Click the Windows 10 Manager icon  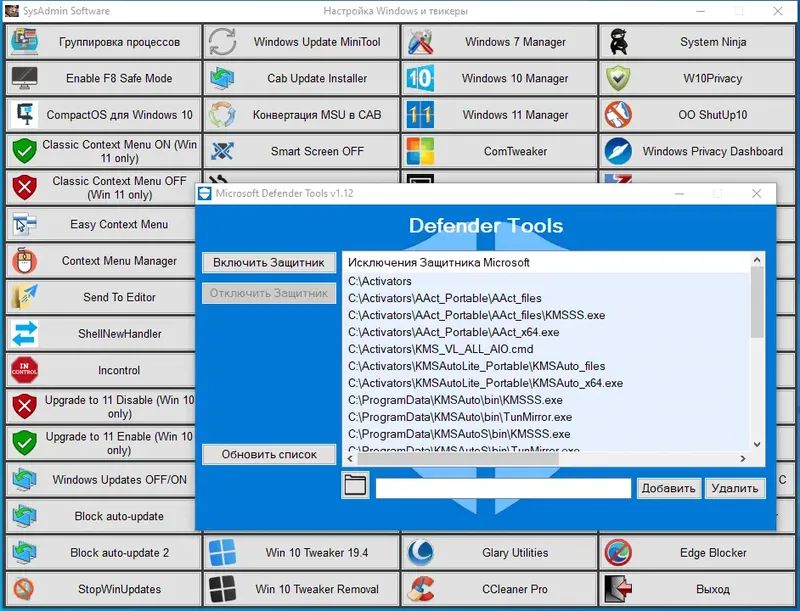(x=420, y=78)
